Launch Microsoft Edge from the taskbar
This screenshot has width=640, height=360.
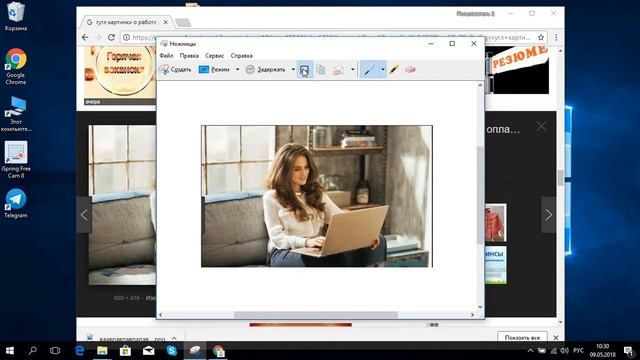click(x=79, y=351)
